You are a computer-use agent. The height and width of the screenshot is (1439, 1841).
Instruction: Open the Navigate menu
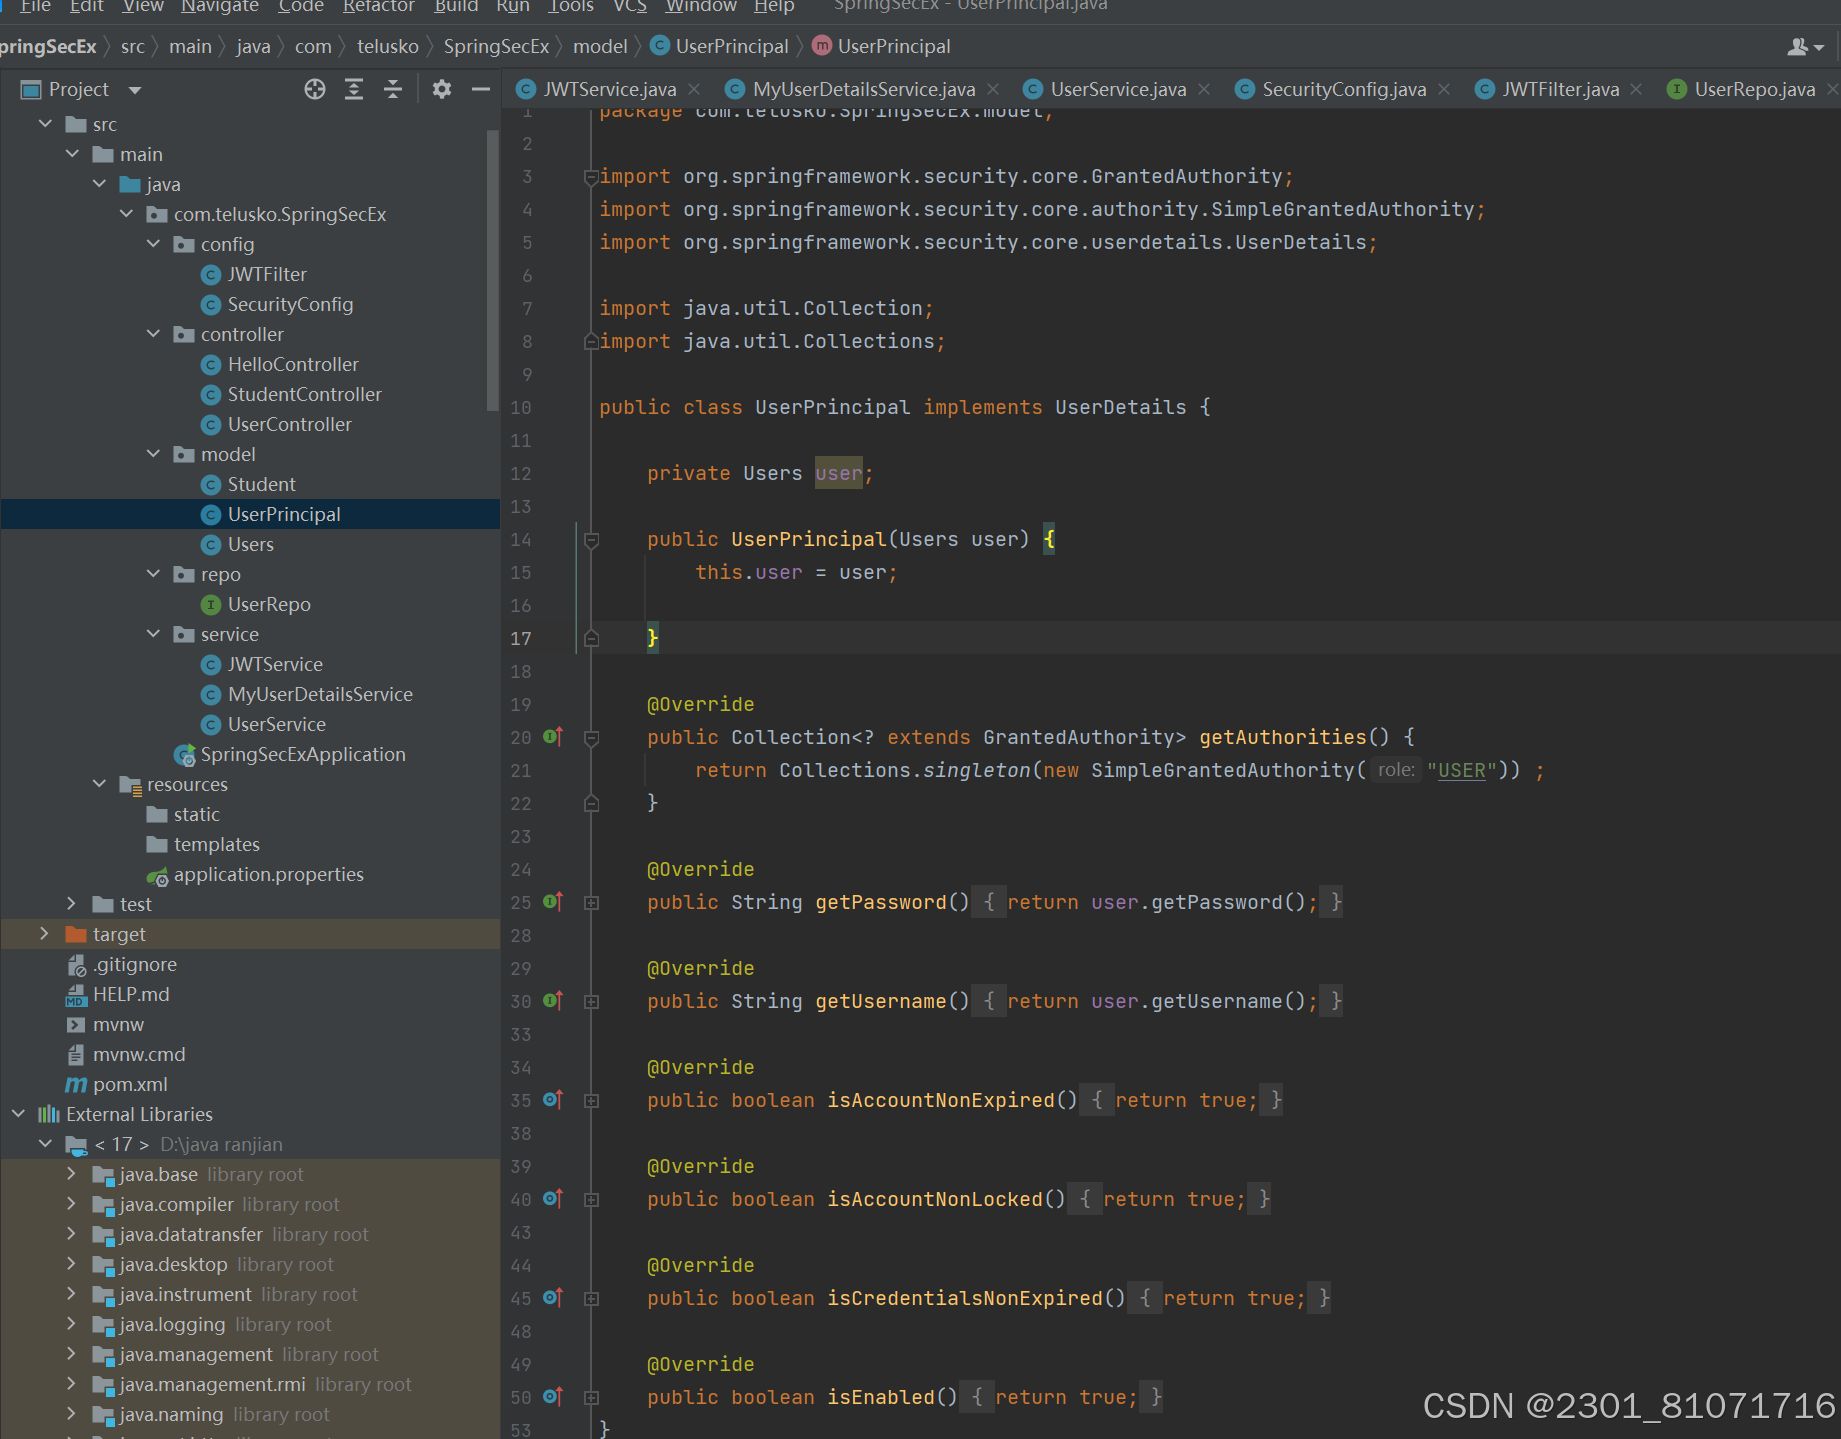coord(219,7)
